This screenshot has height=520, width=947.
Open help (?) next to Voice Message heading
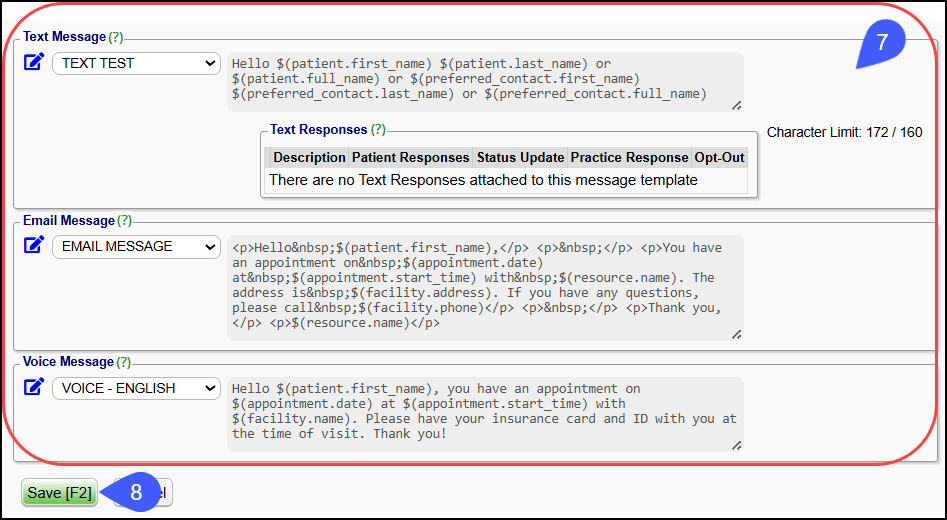[x=123, y=363]
